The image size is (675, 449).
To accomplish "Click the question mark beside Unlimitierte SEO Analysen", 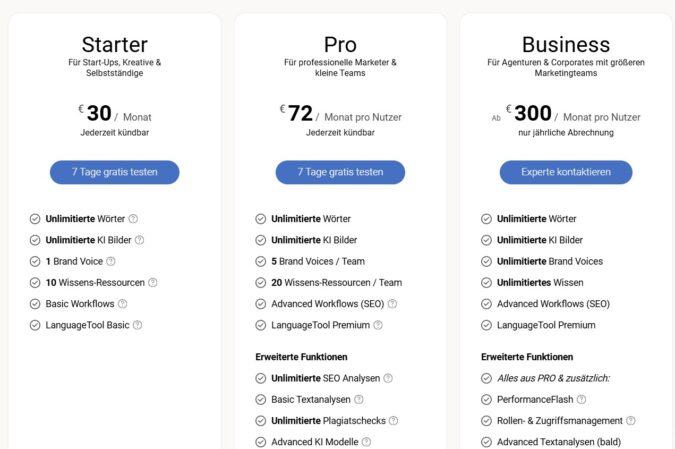I will tap(388, 378).
